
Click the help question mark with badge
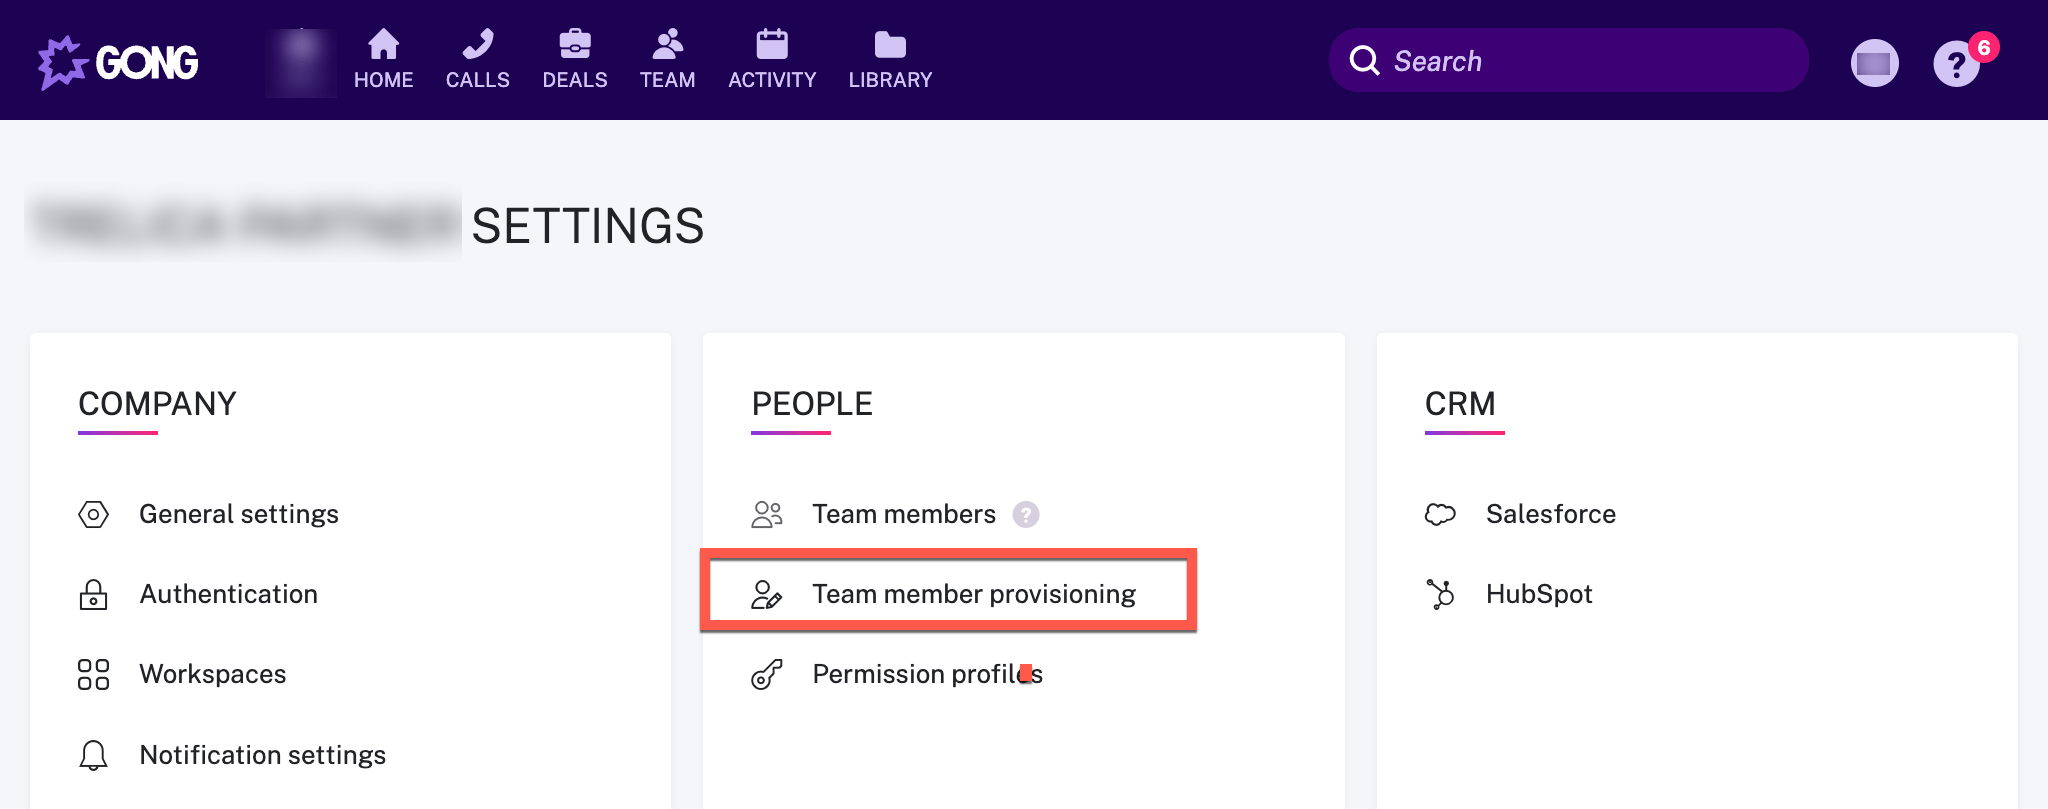pos(1957,64)
